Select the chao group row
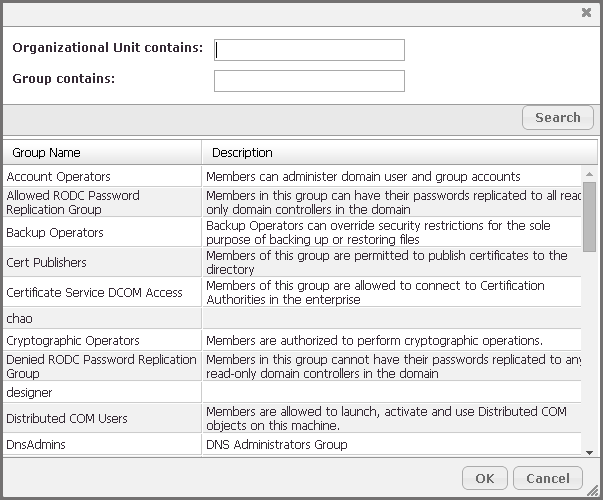Image resolution: width=603 pixels, height=500 pixels. [x=292, y=318]
